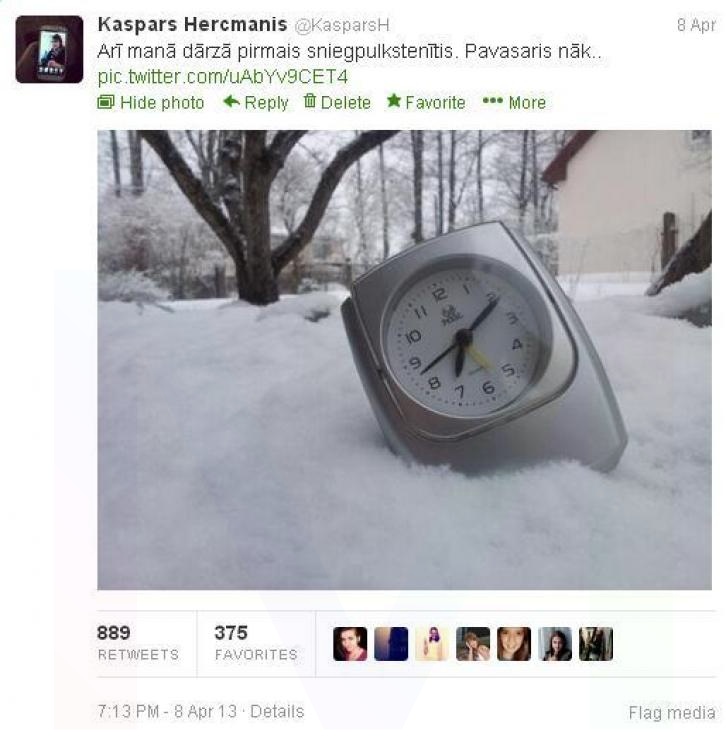
Task: Click the Favorite star icon
Action: [x=394, y=101]
